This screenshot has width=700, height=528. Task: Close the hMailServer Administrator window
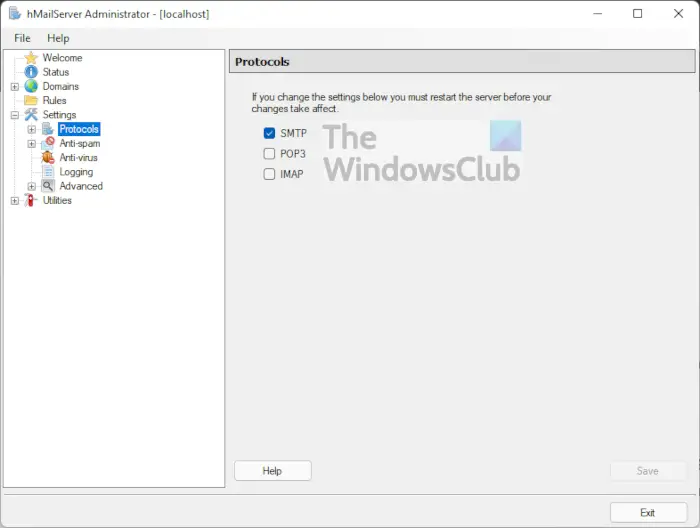click(679, 14)
